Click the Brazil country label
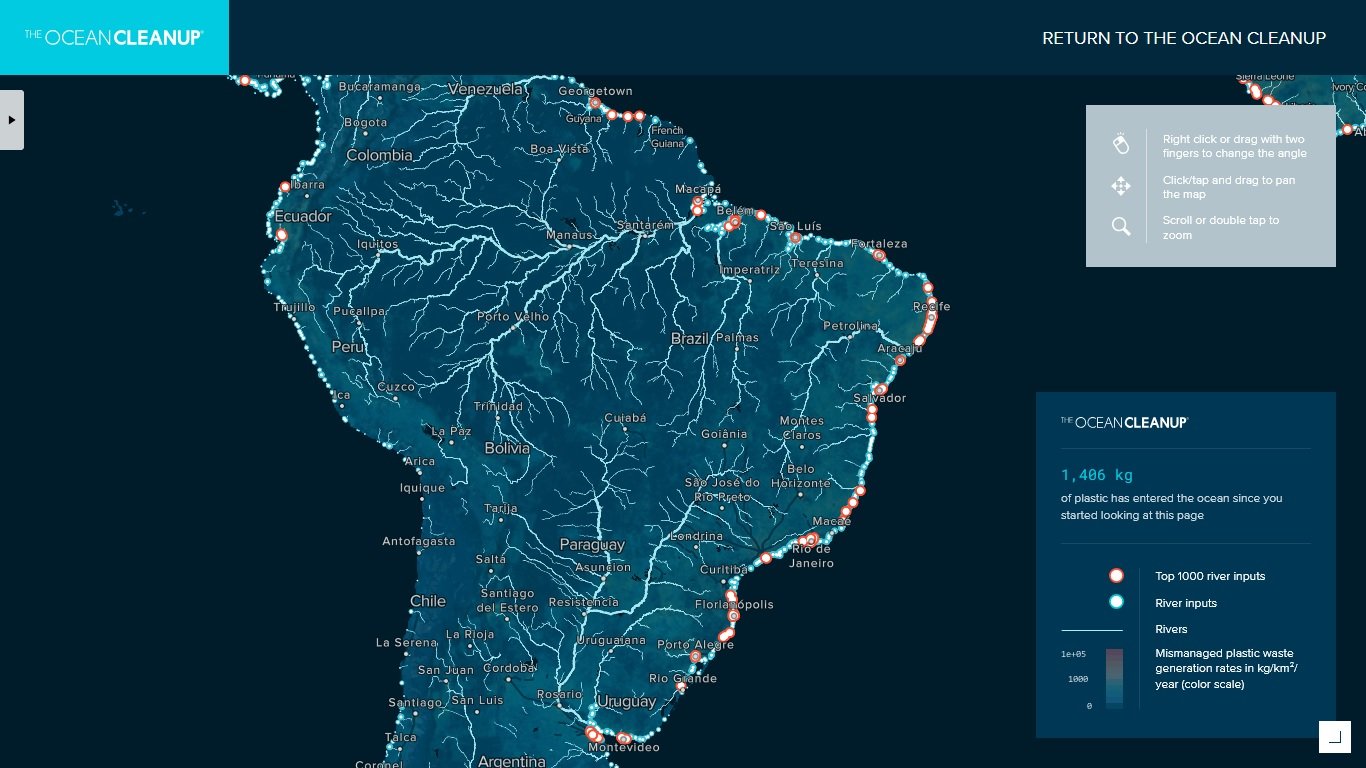 tap(690, 339)
